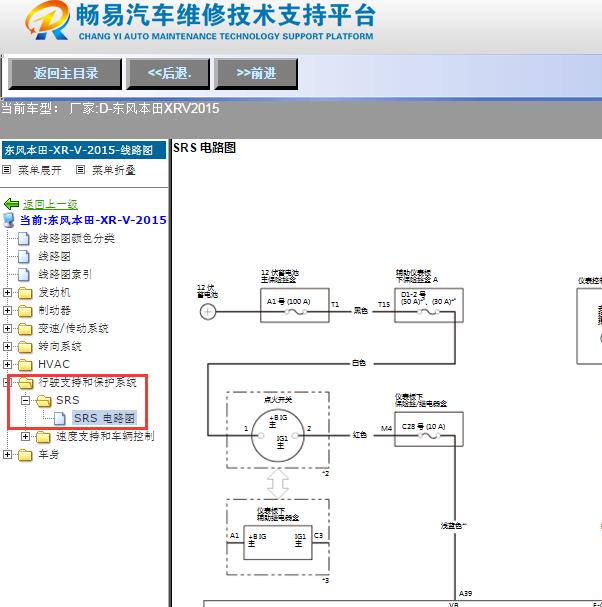
Task: Select 行驶支持和保护系统 tree label
Action: click(87, 382)
